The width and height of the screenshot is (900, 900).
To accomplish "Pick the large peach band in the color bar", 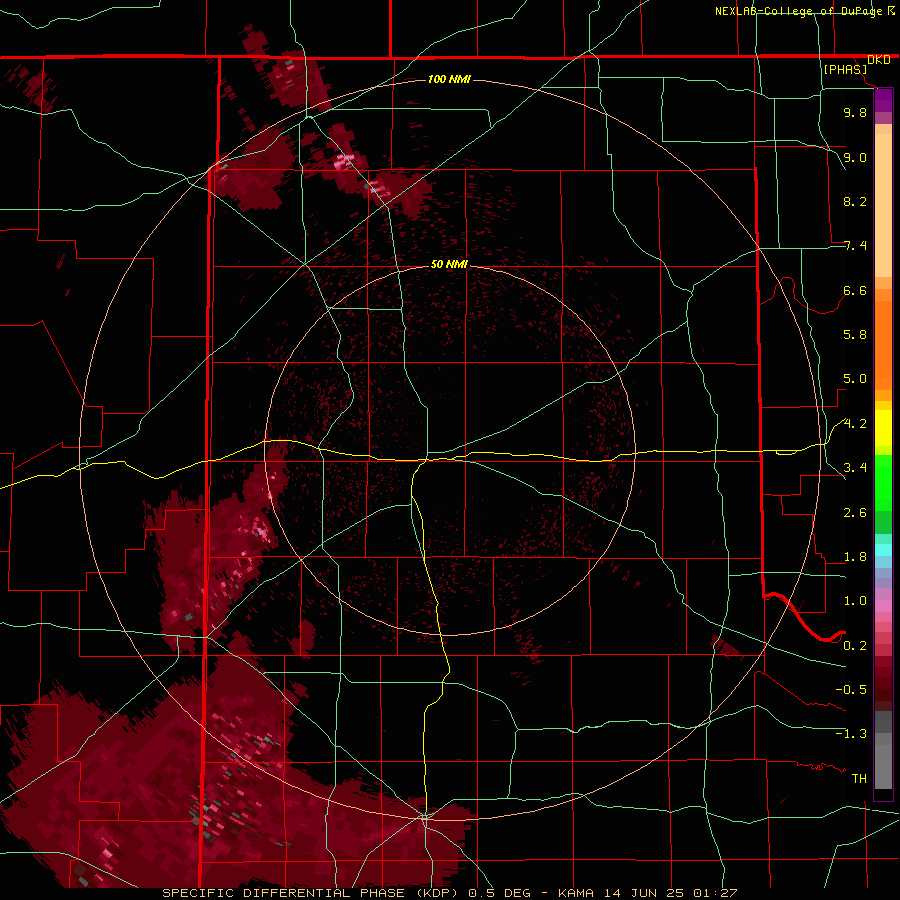I will coord(883,207).
